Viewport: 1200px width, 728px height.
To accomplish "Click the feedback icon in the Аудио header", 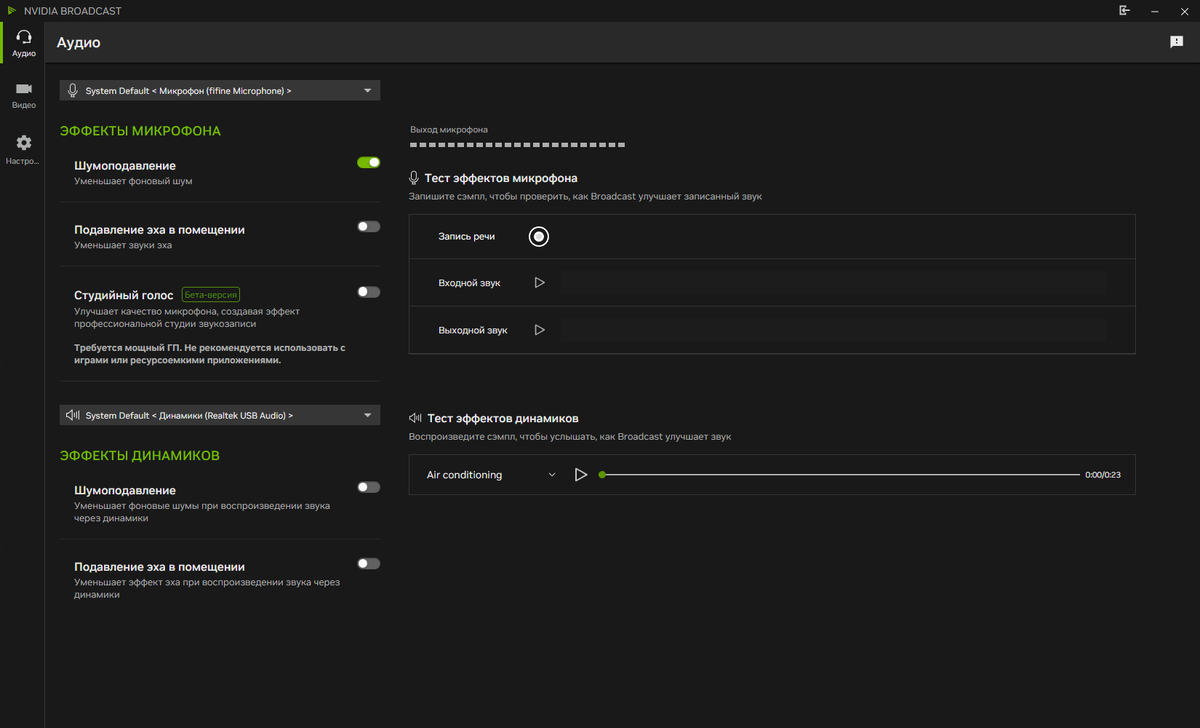I will [1176, 42].
